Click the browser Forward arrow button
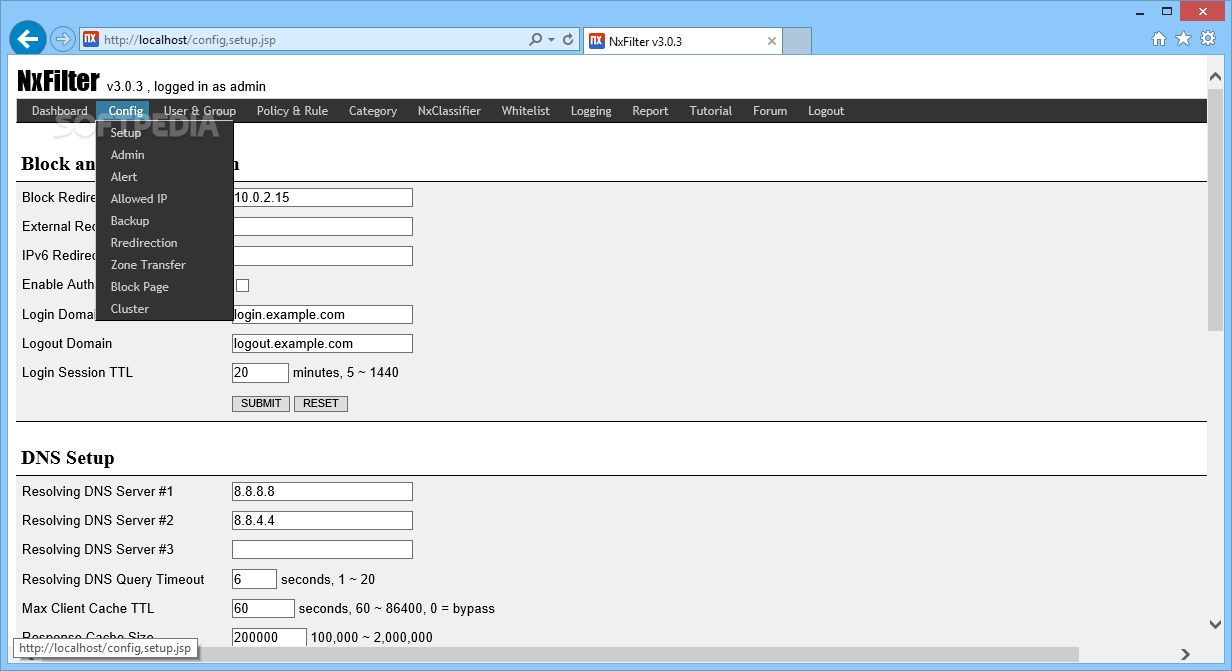 pyautogui.click(x=62, y=39)
